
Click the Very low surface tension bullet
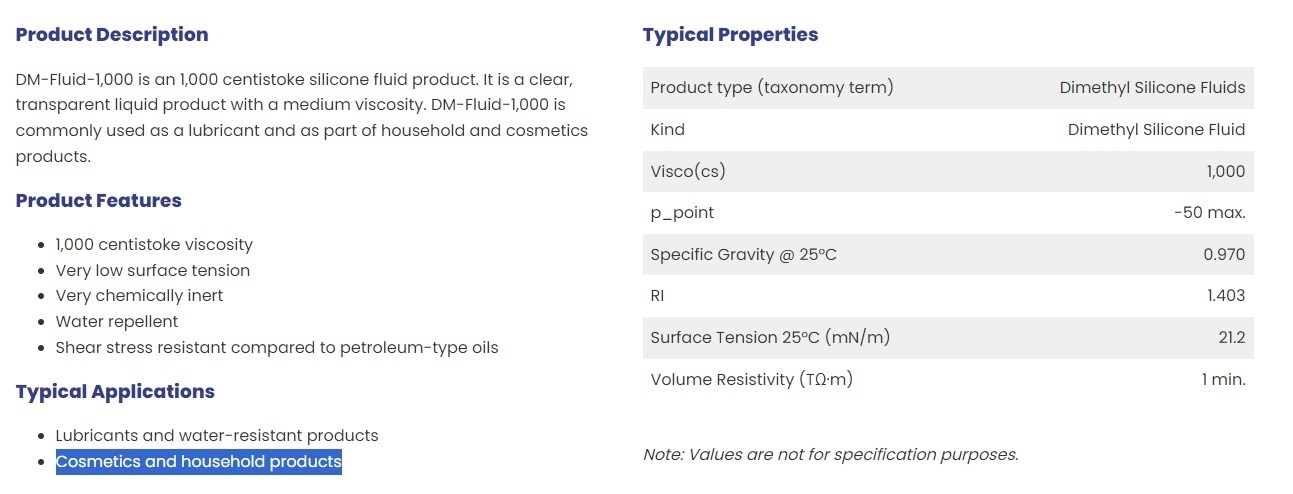pos(153,271)
